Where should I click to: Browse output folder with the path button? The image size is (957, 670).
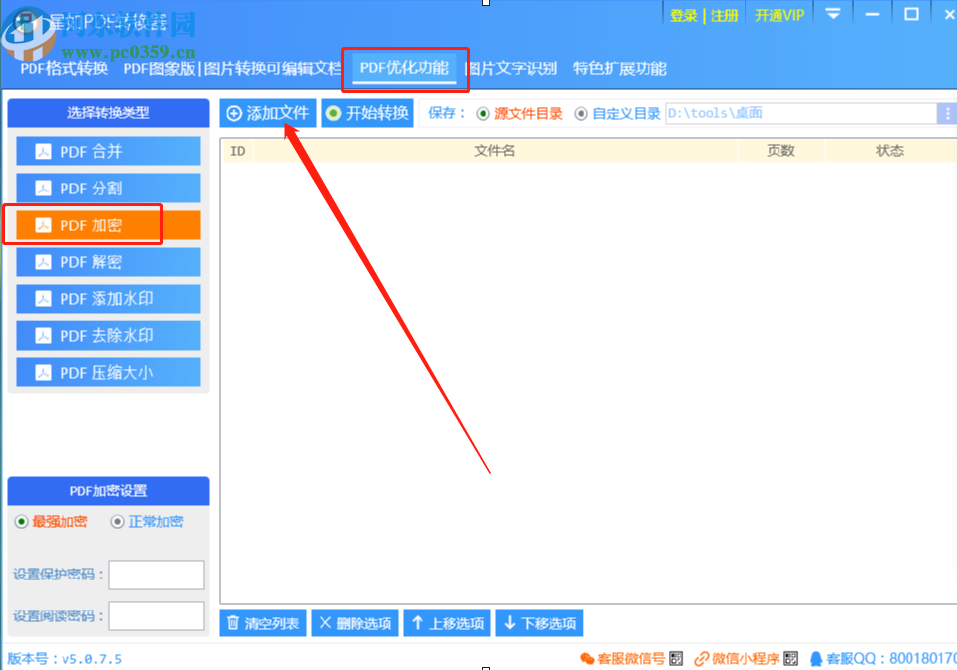point(948,112)
